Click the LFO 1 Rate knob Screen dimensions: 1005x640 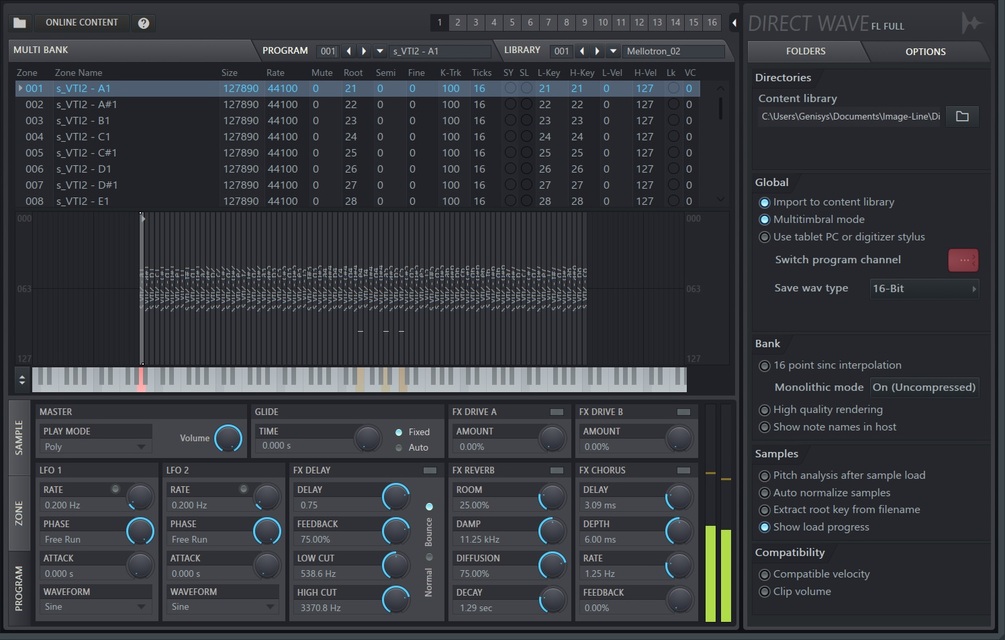140,496
